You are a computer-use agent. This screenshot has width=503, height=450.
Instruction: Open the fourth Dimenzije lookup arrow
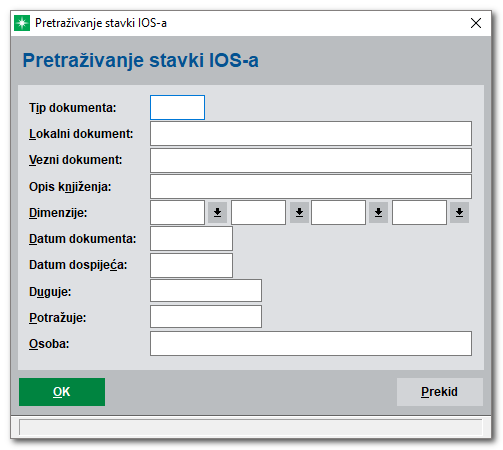point(459,212)
